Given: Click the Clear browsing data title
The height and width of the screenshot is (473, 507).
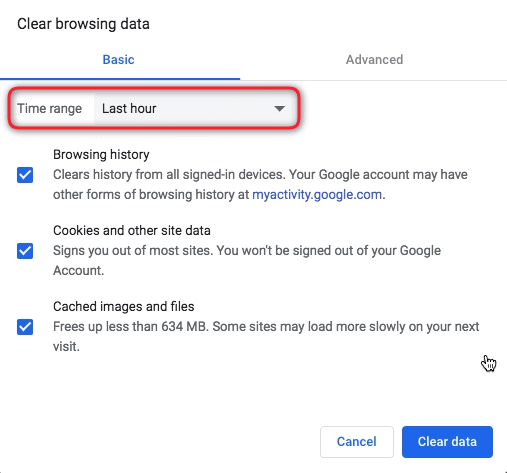Looking at the screenshot, I should point(83,24).
